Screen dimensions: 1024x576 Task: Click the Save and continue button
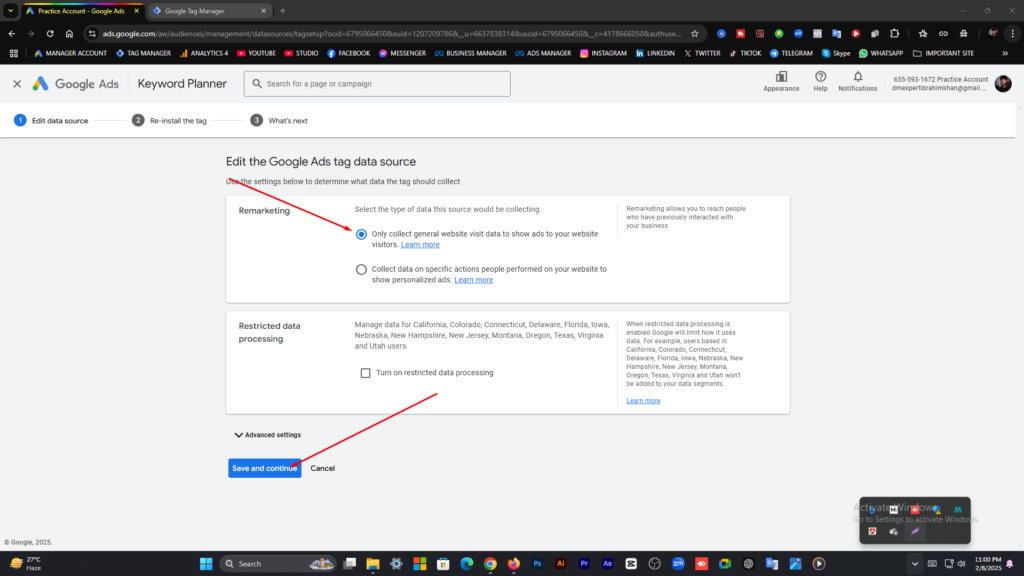click(264, 468)
